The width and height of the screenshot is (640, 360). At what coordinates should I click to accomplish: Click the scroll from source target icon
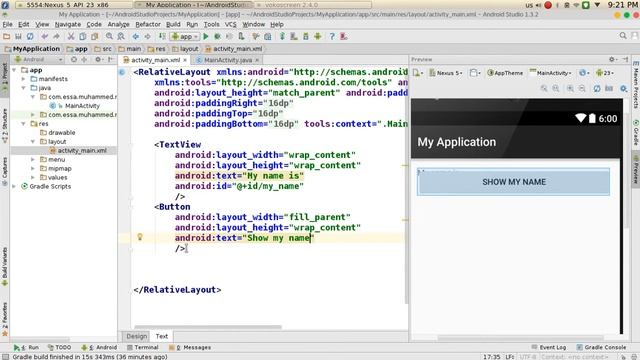(74, 59)
